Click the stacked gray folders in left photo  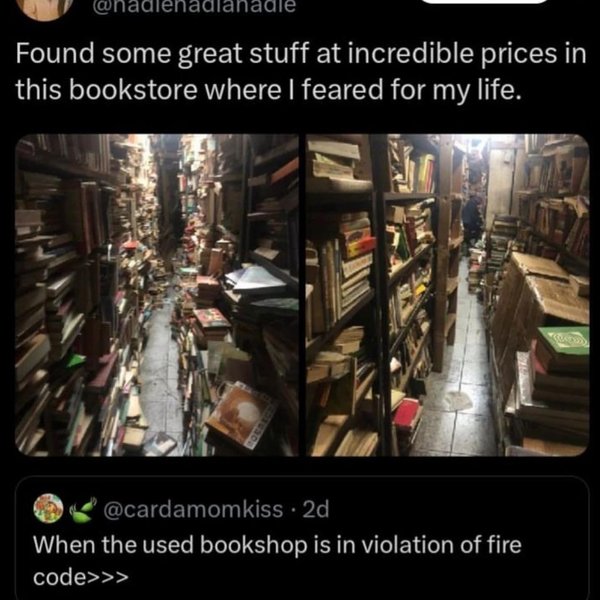[258, 284]
